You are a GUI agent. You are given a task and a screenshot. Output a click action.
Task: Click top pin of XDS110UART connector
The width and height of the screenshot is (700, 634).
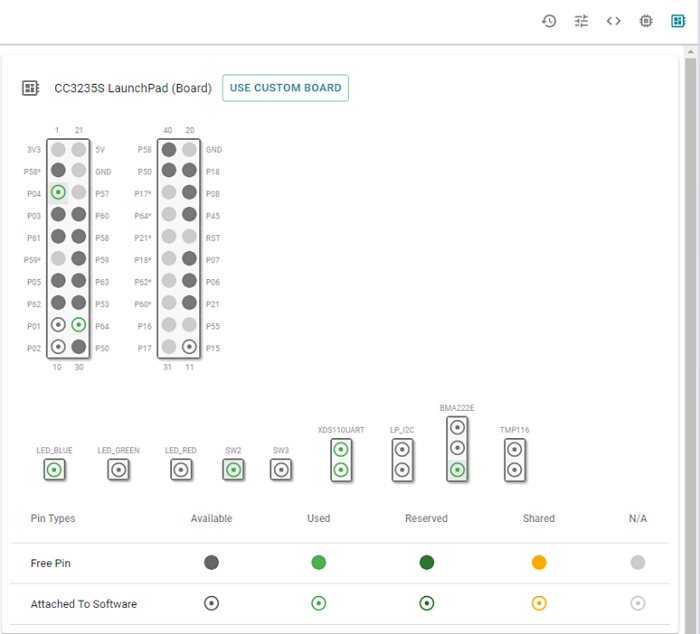341,448
